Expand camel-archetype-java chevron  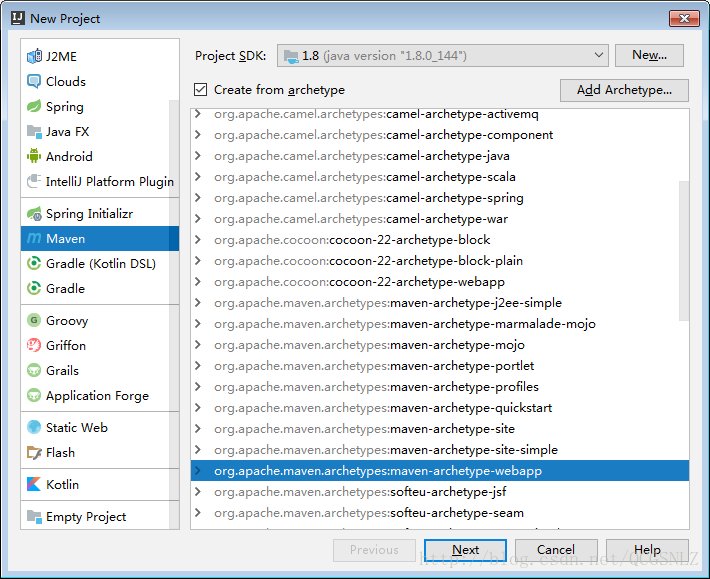click(x=198, y=156)
